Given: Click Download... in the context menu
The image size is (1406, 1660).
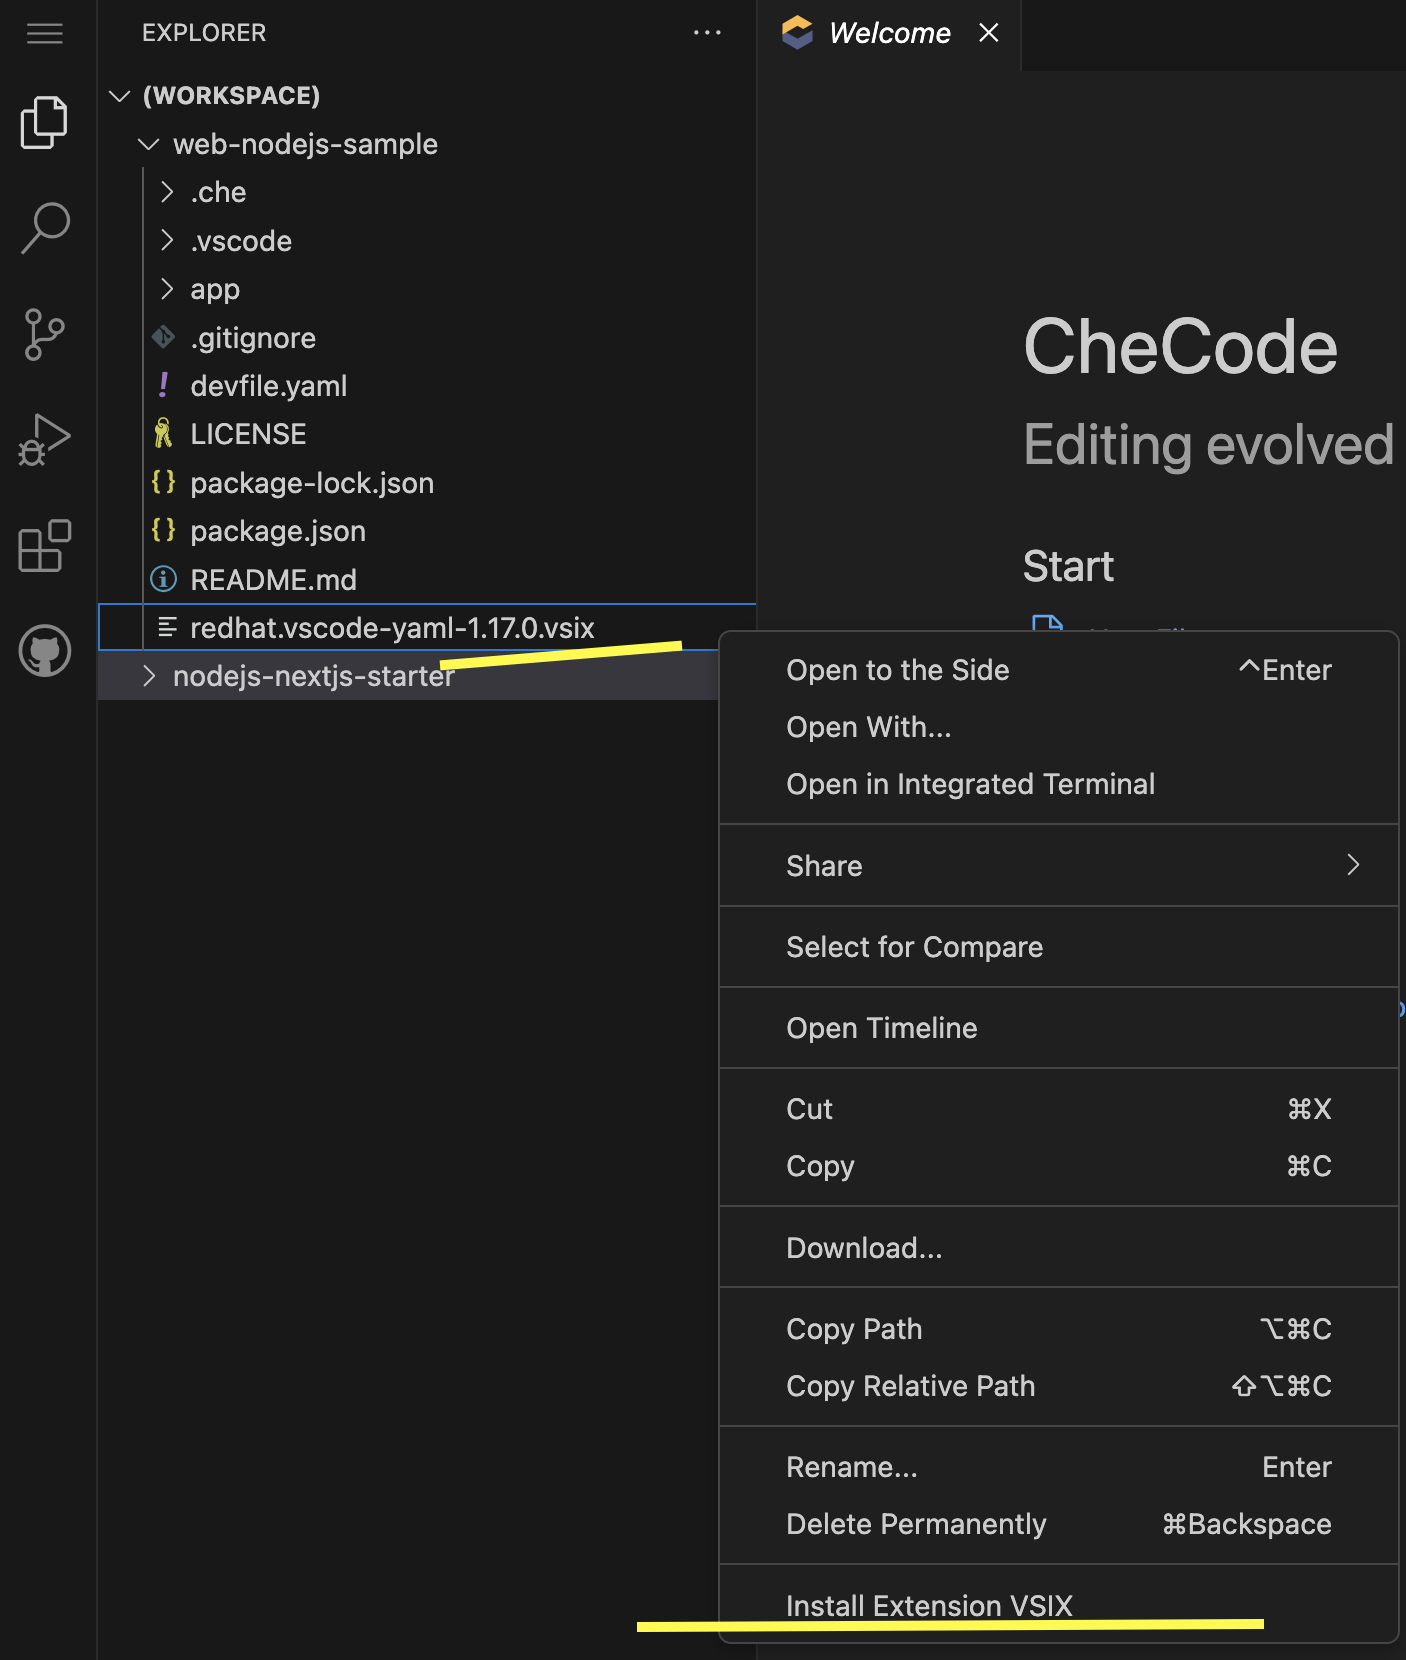Looking at the screenshot, I should coord(864,1248).
